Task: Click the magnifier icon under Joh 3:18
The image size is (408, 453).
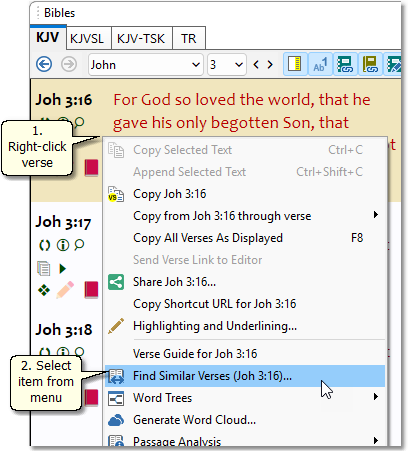Action: pyautogui.click(x=79, y=352)
